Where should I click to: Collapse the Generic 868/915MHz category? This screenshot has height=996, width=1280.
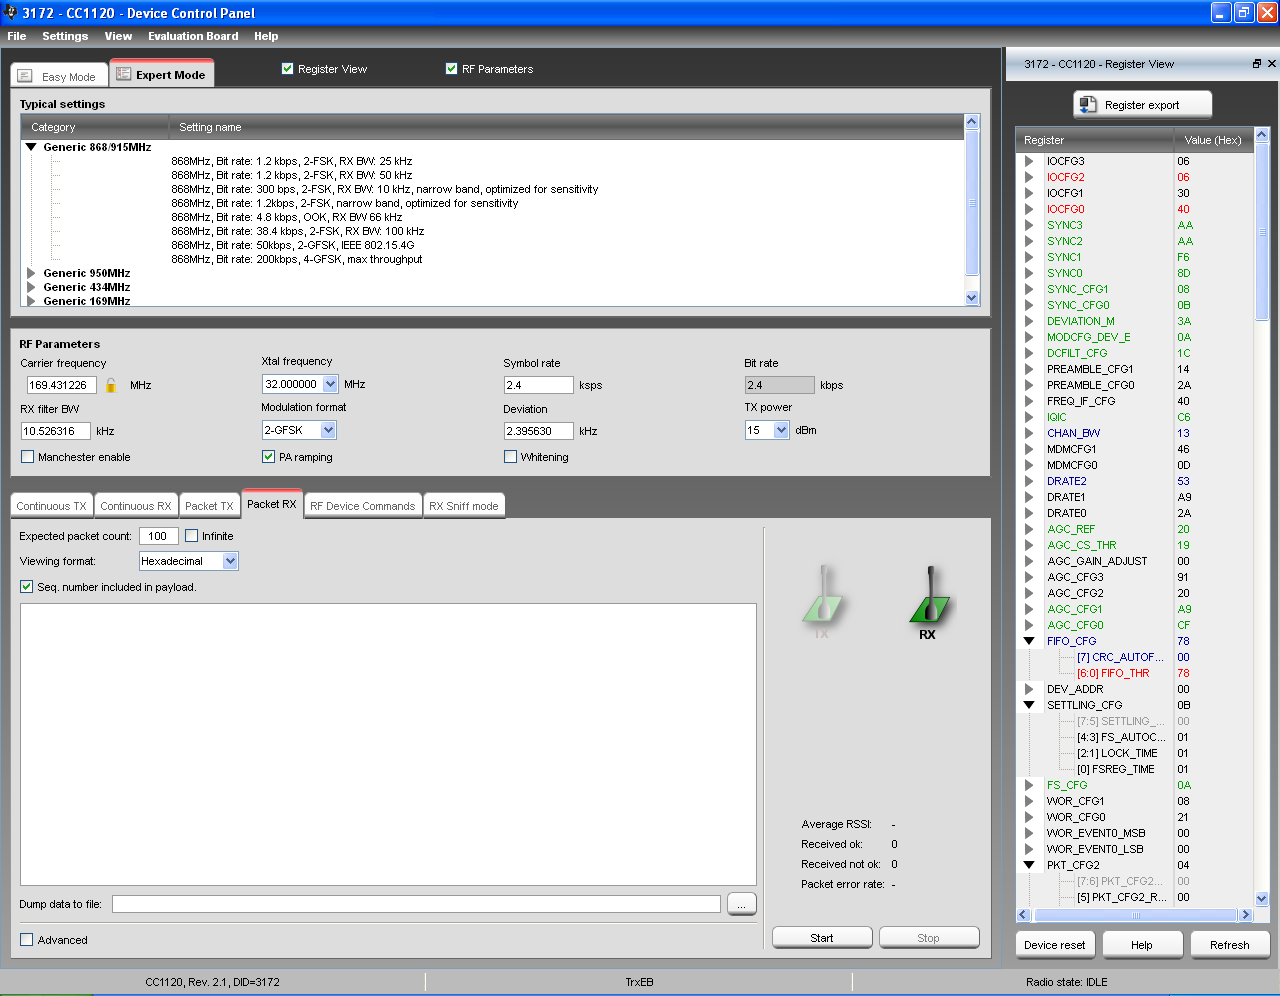pyautogui.click(x=31, y=147)
